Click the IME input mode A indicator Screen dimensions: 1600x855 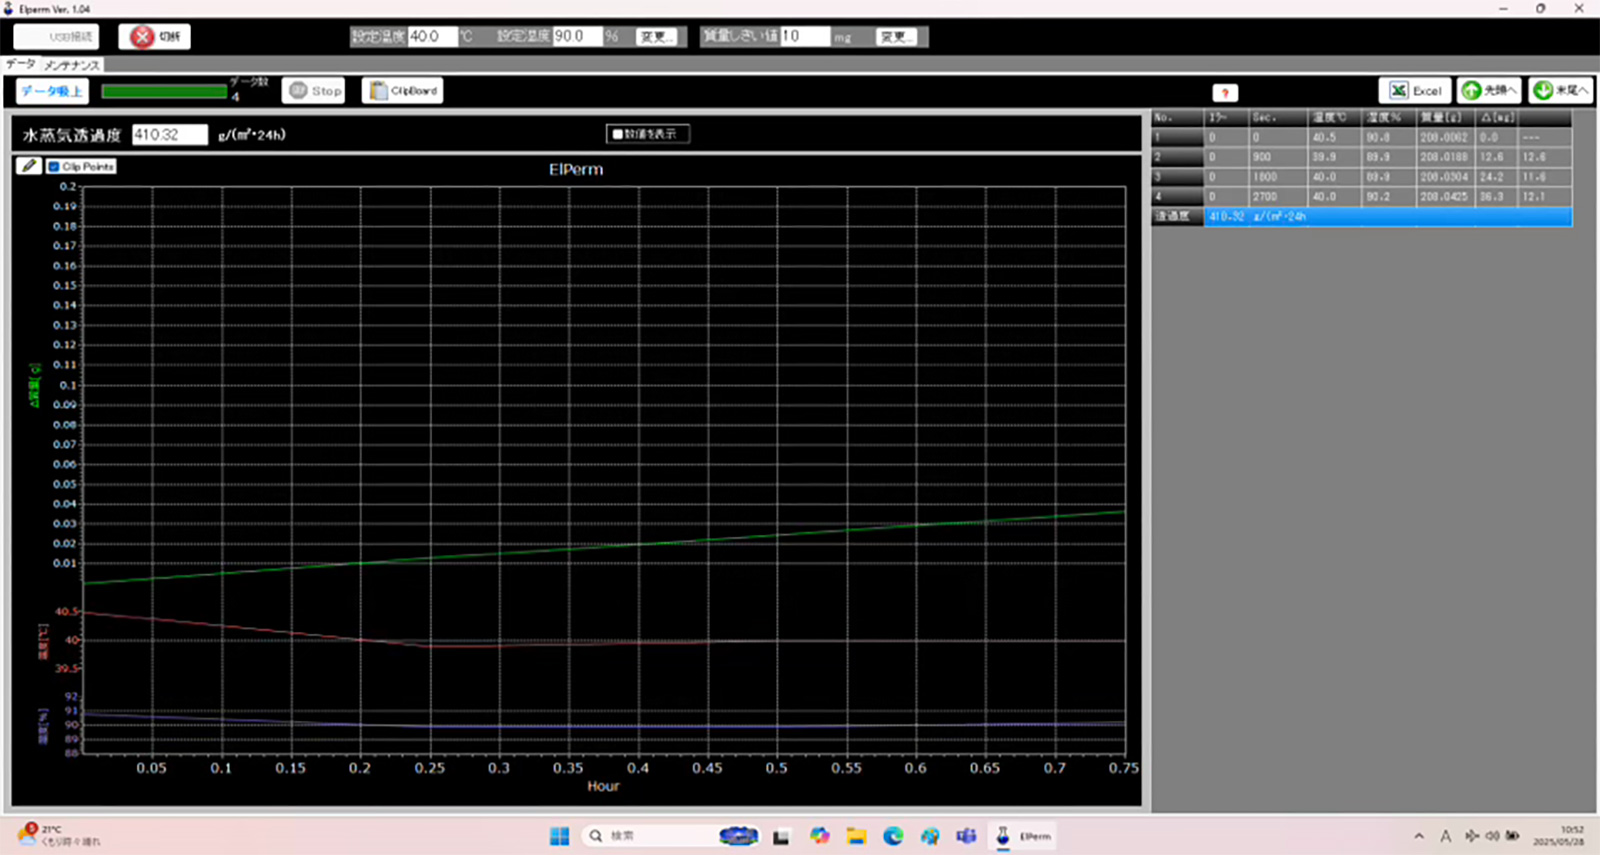(1445, 836)
